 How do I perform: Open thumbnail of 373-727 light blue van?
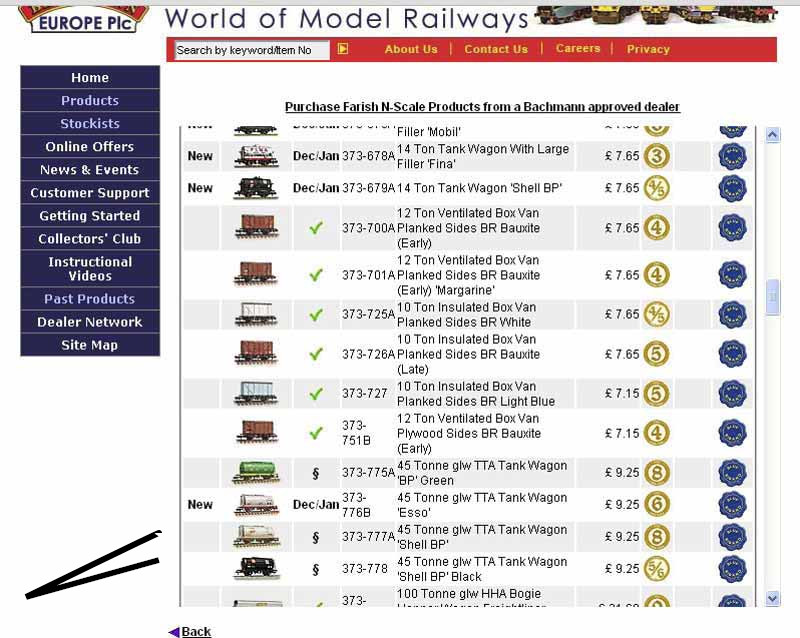click(x=256, y=394)
